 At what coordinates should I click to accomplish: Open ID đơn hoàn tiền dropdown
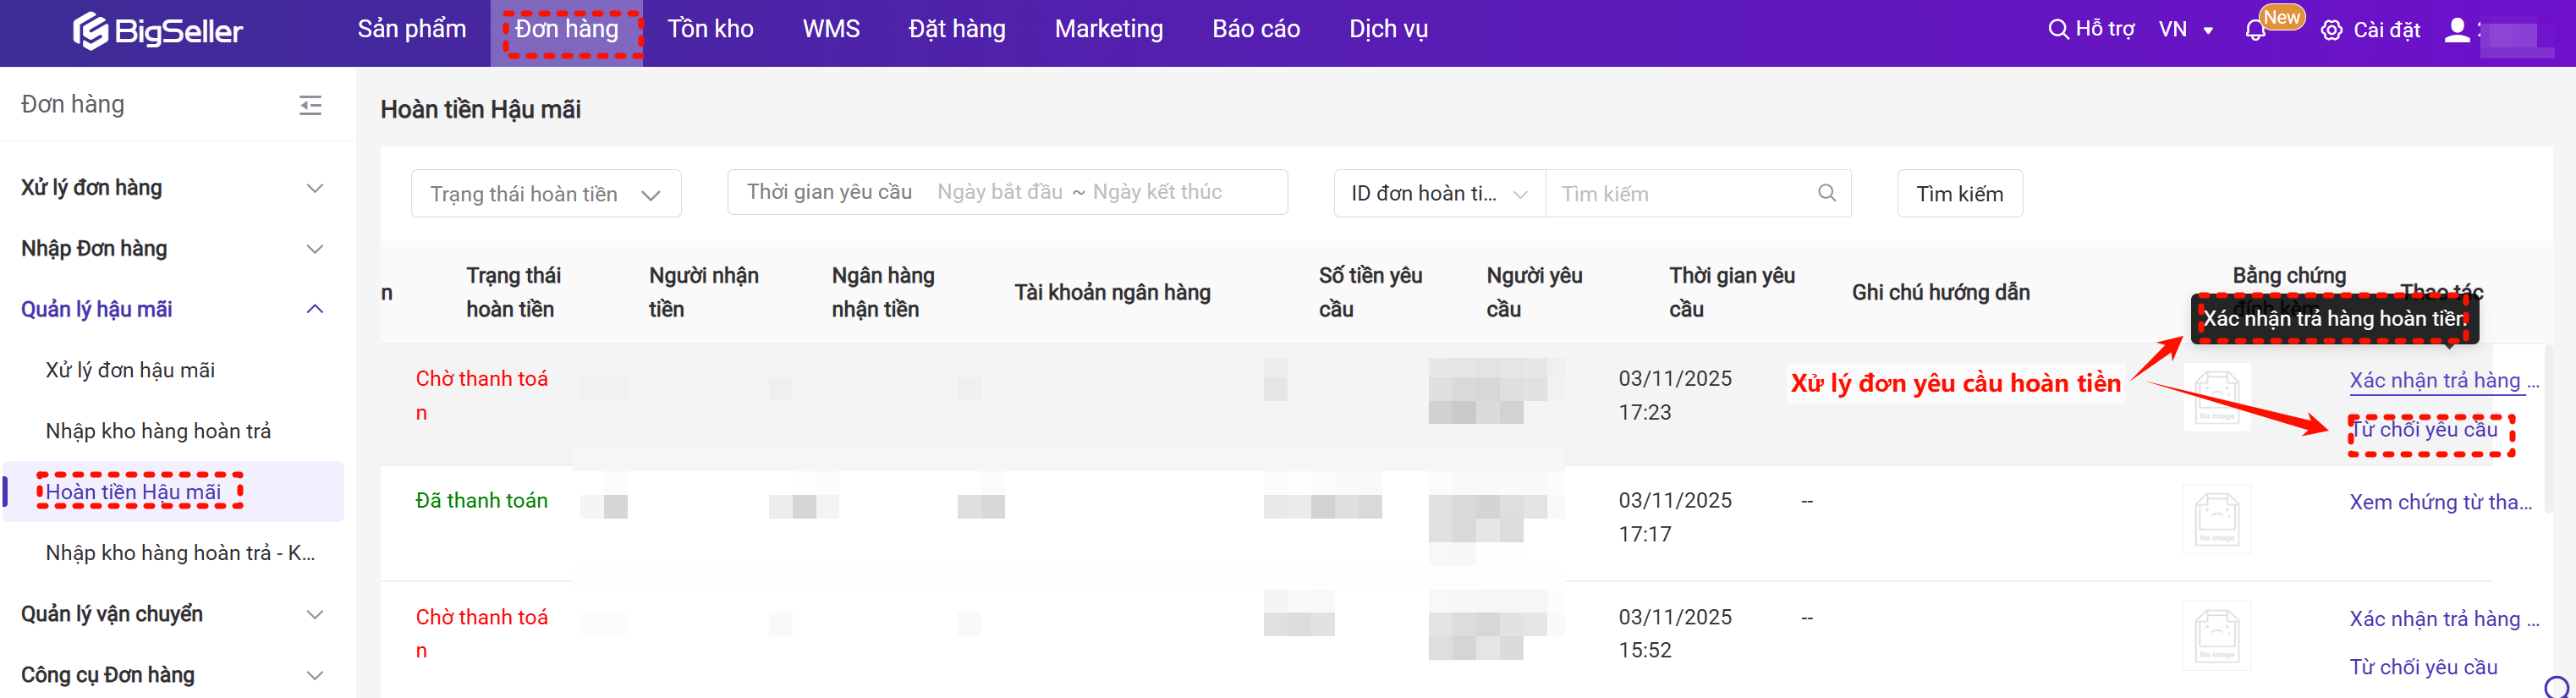tap(1438, 194)
